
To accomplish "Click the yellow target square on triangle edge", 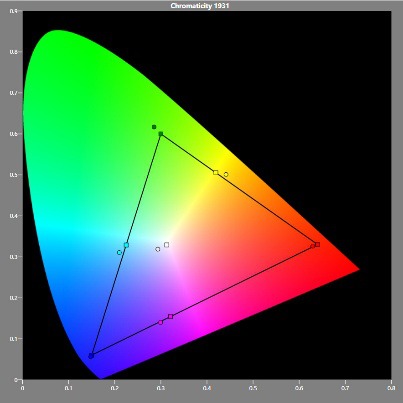I will 216,172.
